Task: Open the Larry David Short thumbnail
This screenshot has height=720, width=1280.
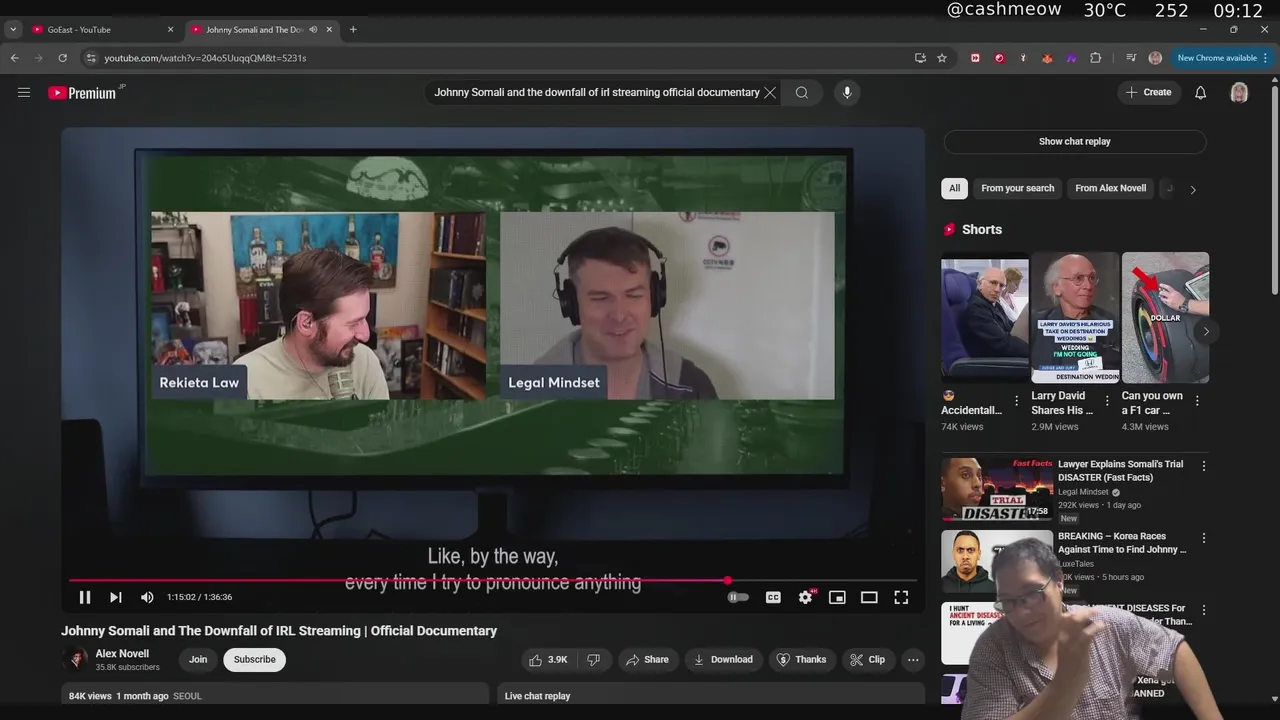Action: [1075, 318]
